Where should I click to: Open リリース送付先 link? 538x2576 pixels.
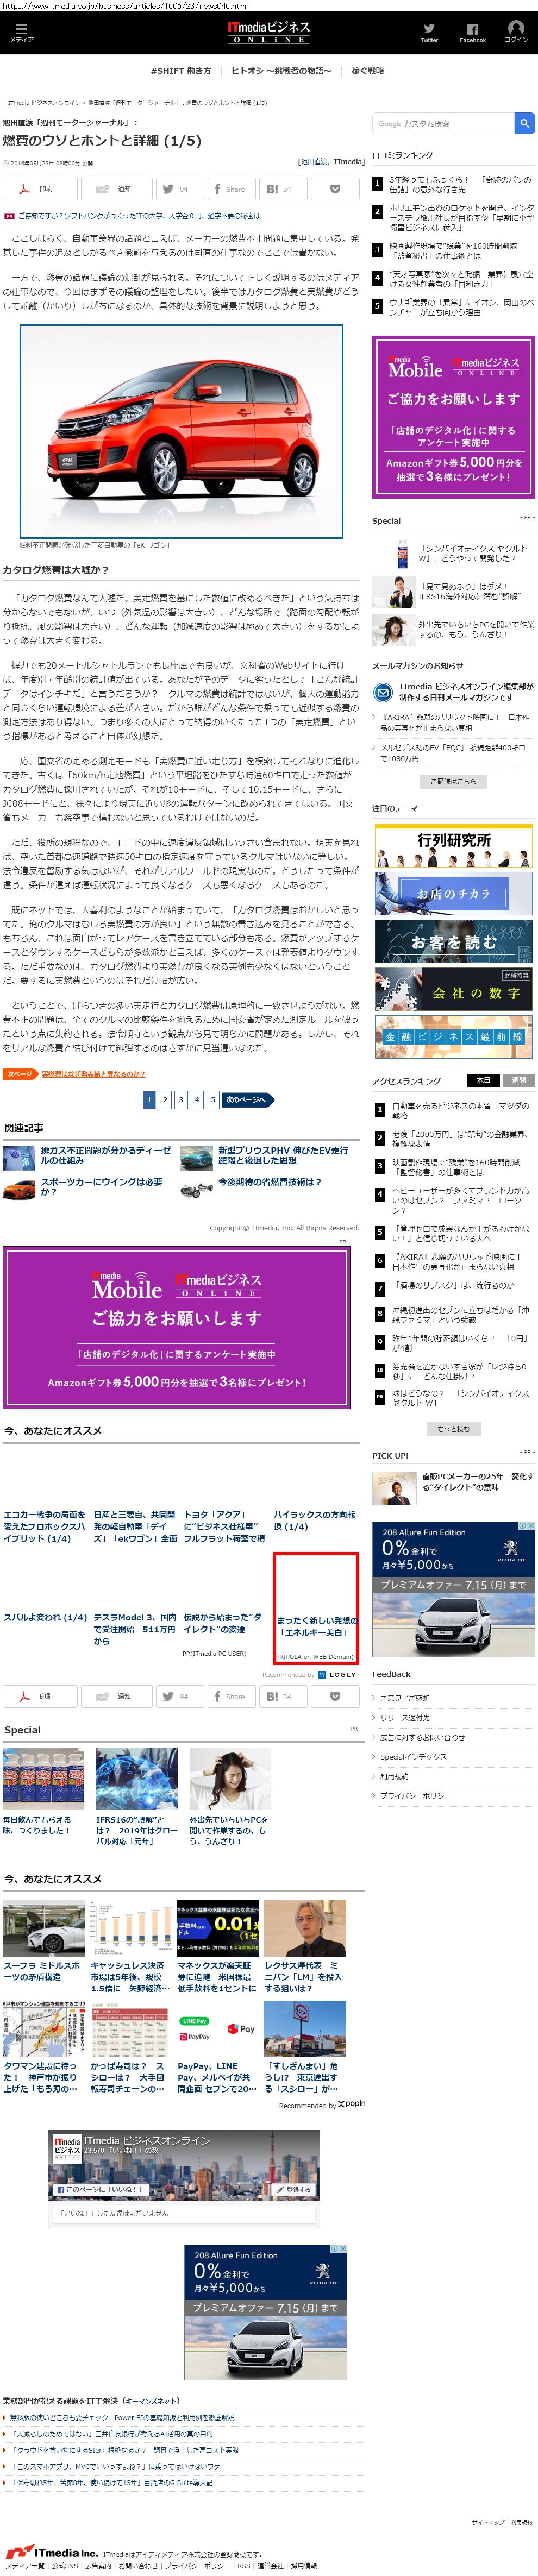[404, 1718]
